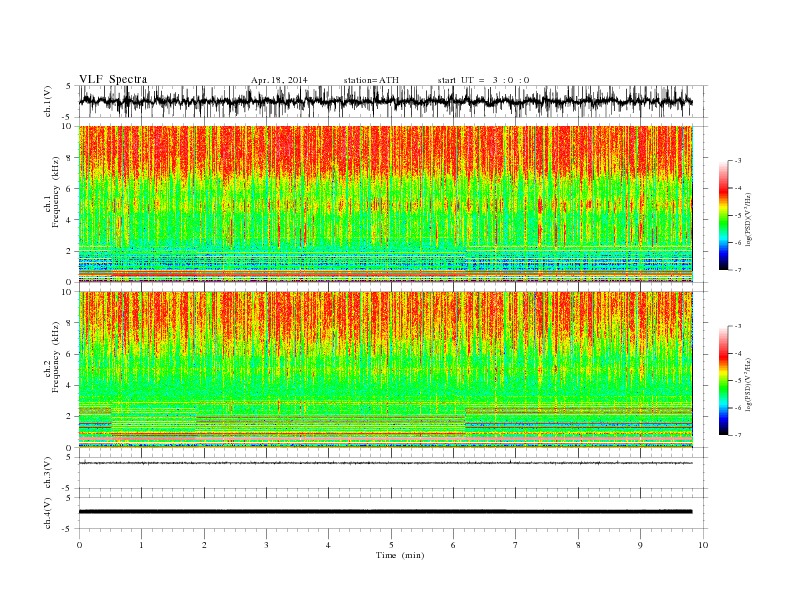The image size is (792, 612).
Task: Click the "3" label on the time axis
Action: 267,545
